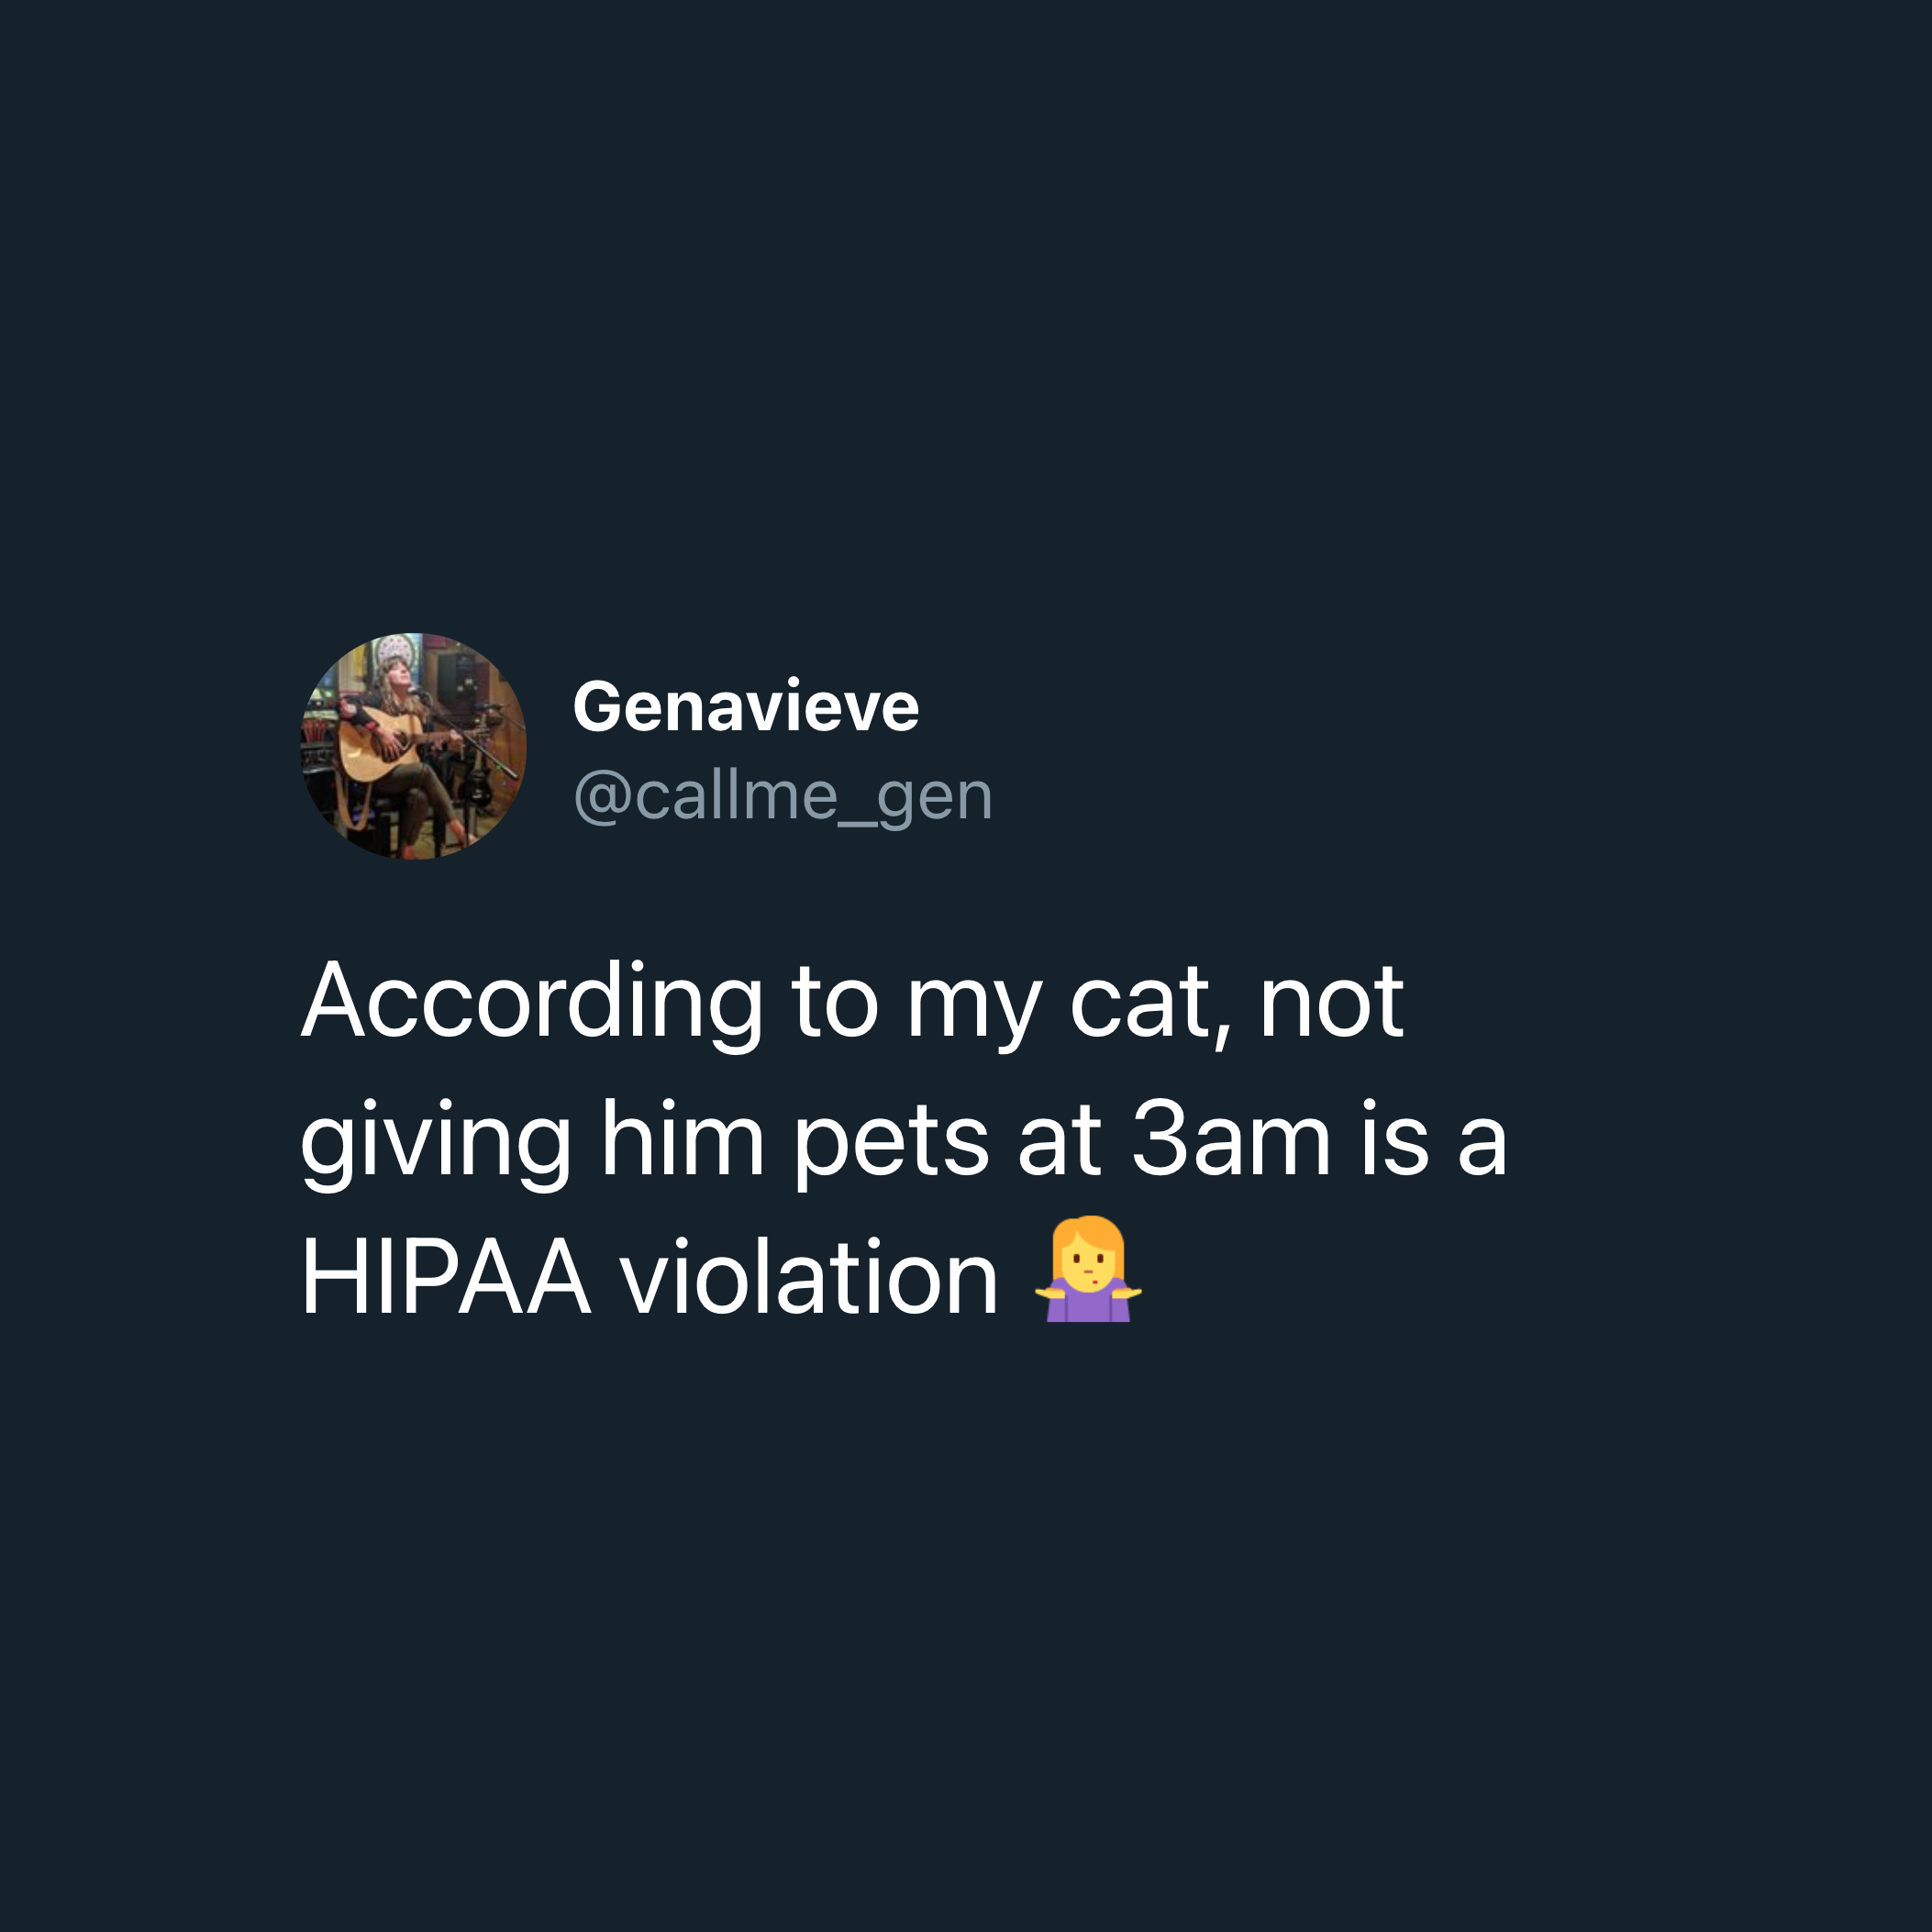Select the word violation in the tweet

click(809, 1278)
